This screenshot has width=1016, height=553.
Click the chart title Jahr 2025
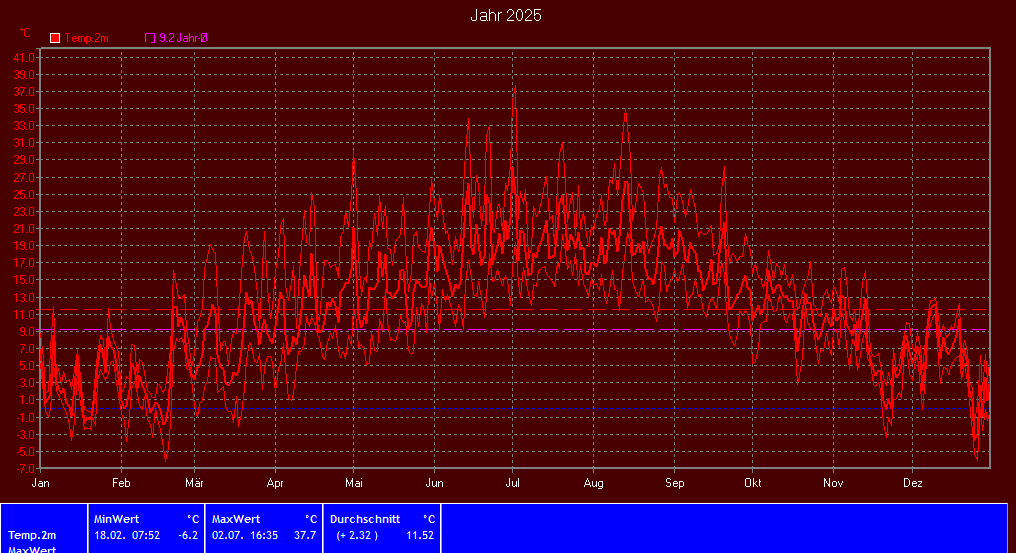click(506, 16)
